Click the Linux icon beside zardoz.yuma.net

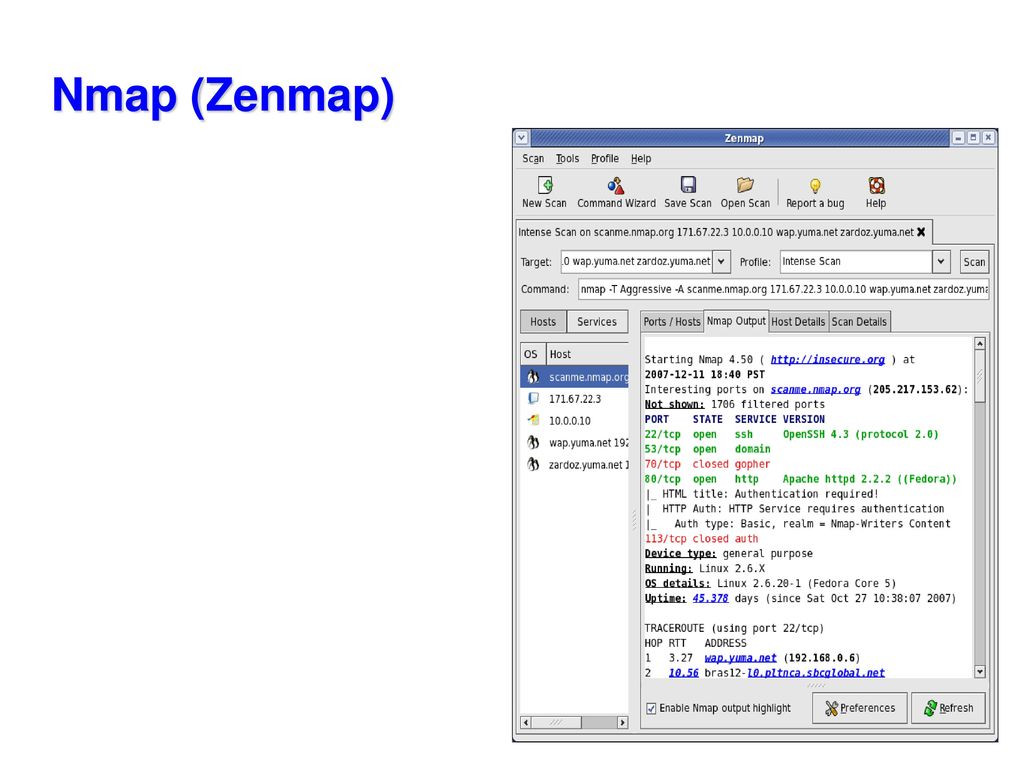(534, 464)
